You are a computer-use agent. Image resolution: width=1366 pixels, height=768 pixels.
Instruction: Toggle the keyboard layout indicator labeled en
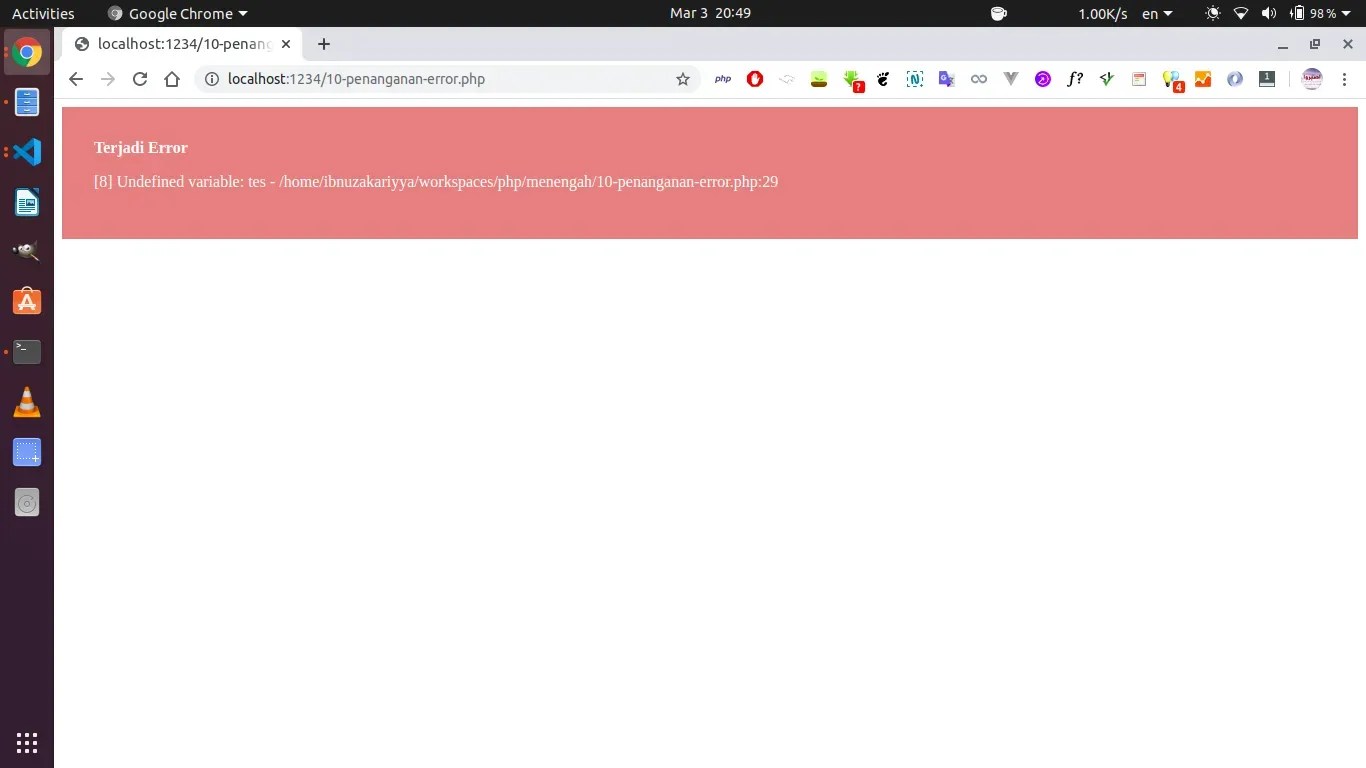tap(1152, 13)
